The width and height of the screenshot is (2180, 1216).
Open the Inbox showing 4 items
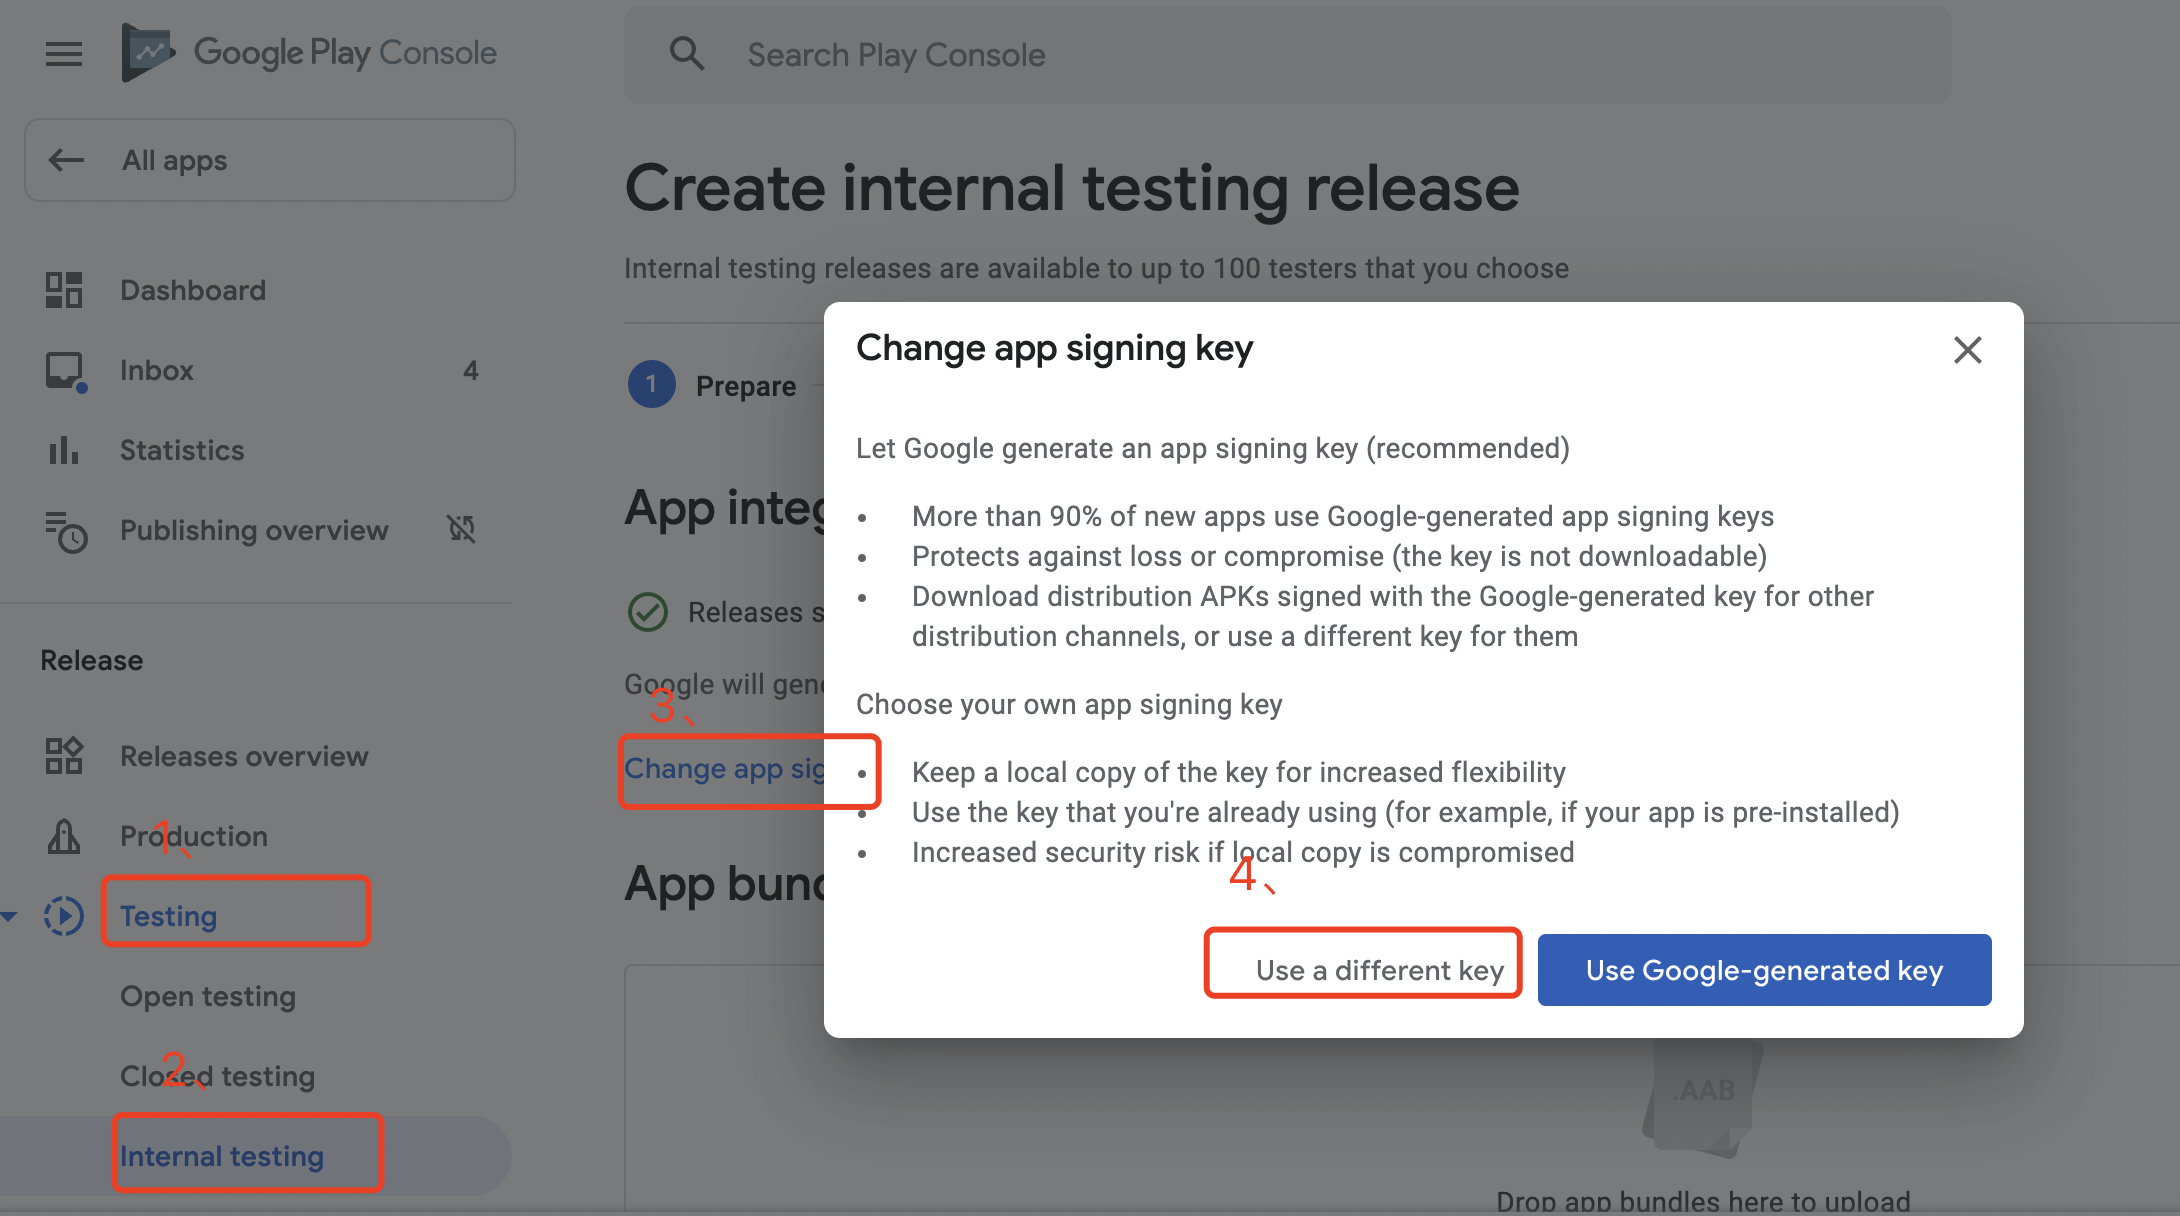tap(156, 370)
